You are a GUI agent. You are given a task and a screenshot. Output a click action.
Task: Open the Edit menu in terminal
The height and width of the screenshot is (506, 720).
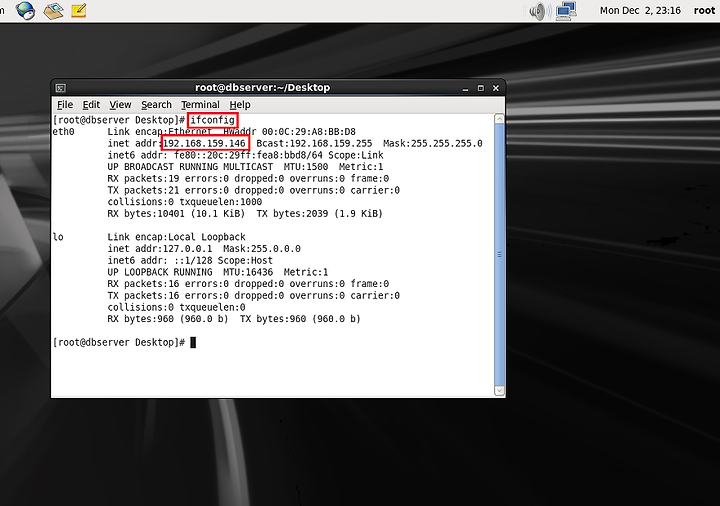pyautogui.click(x=91, y=105)
